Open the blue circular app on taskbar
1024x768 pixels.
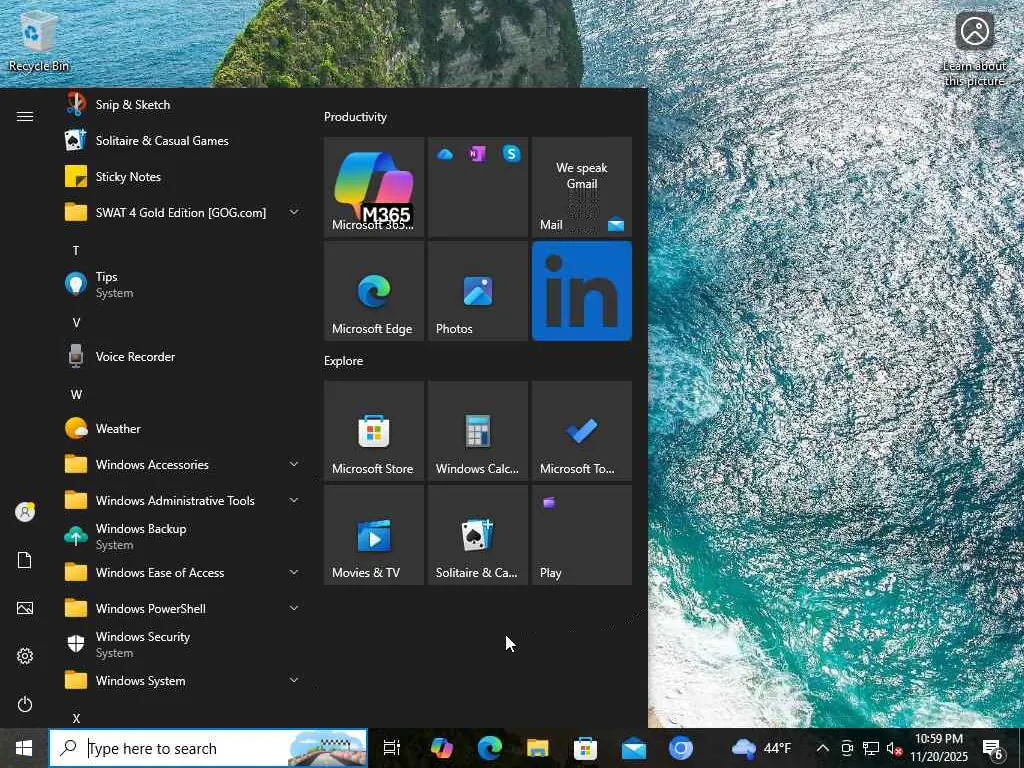click(x=680, y=748)
